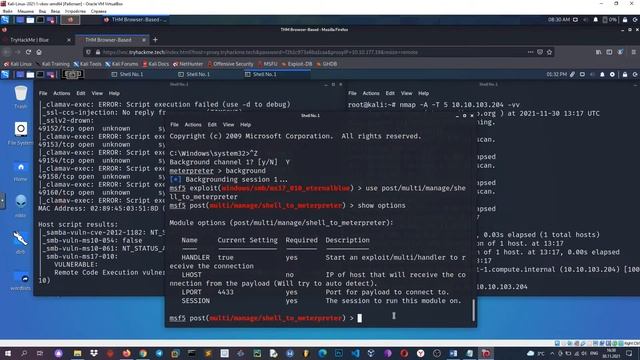Switch to the TryHackMe | Blue browser tab
Viewport: 640px width, 360px height.
(29, 40)
